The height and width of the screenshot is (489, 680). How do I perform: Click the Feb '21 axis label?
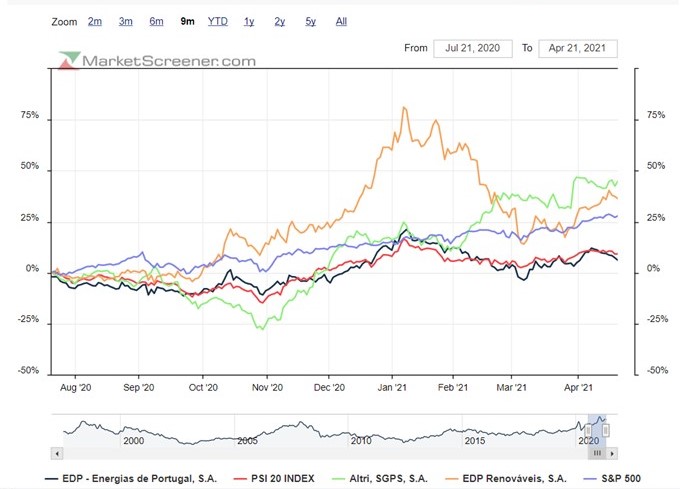[x=453, y=388]
